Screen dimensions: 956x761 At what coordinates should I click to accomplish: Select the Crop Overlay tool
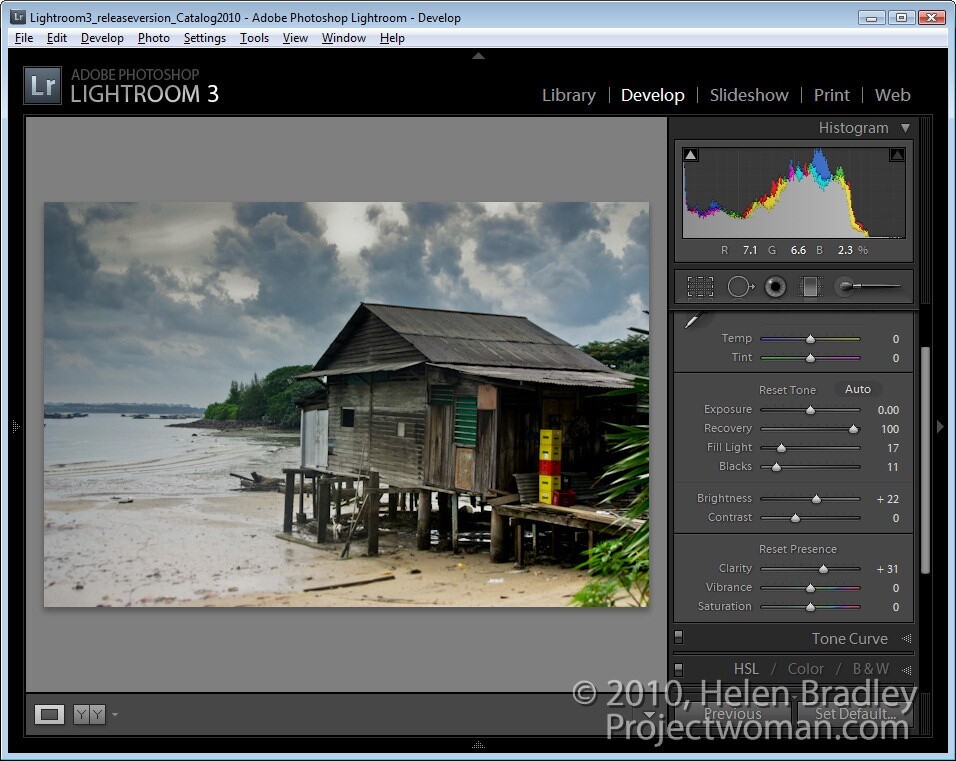pyautogui.click(x=700, y=287)
